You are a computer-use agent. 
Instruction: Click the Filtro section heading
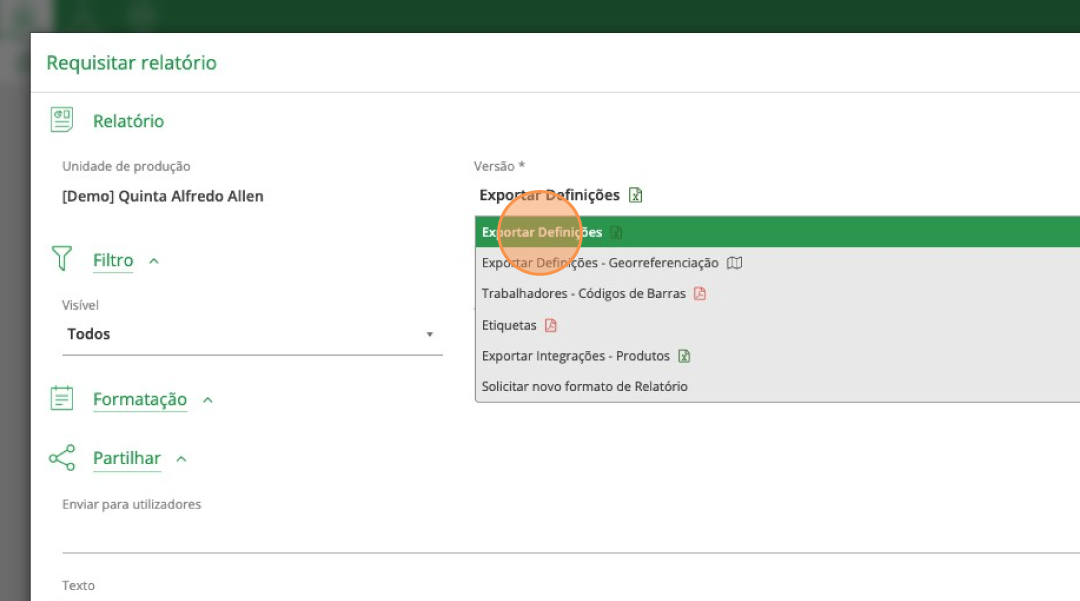point(113,260)
